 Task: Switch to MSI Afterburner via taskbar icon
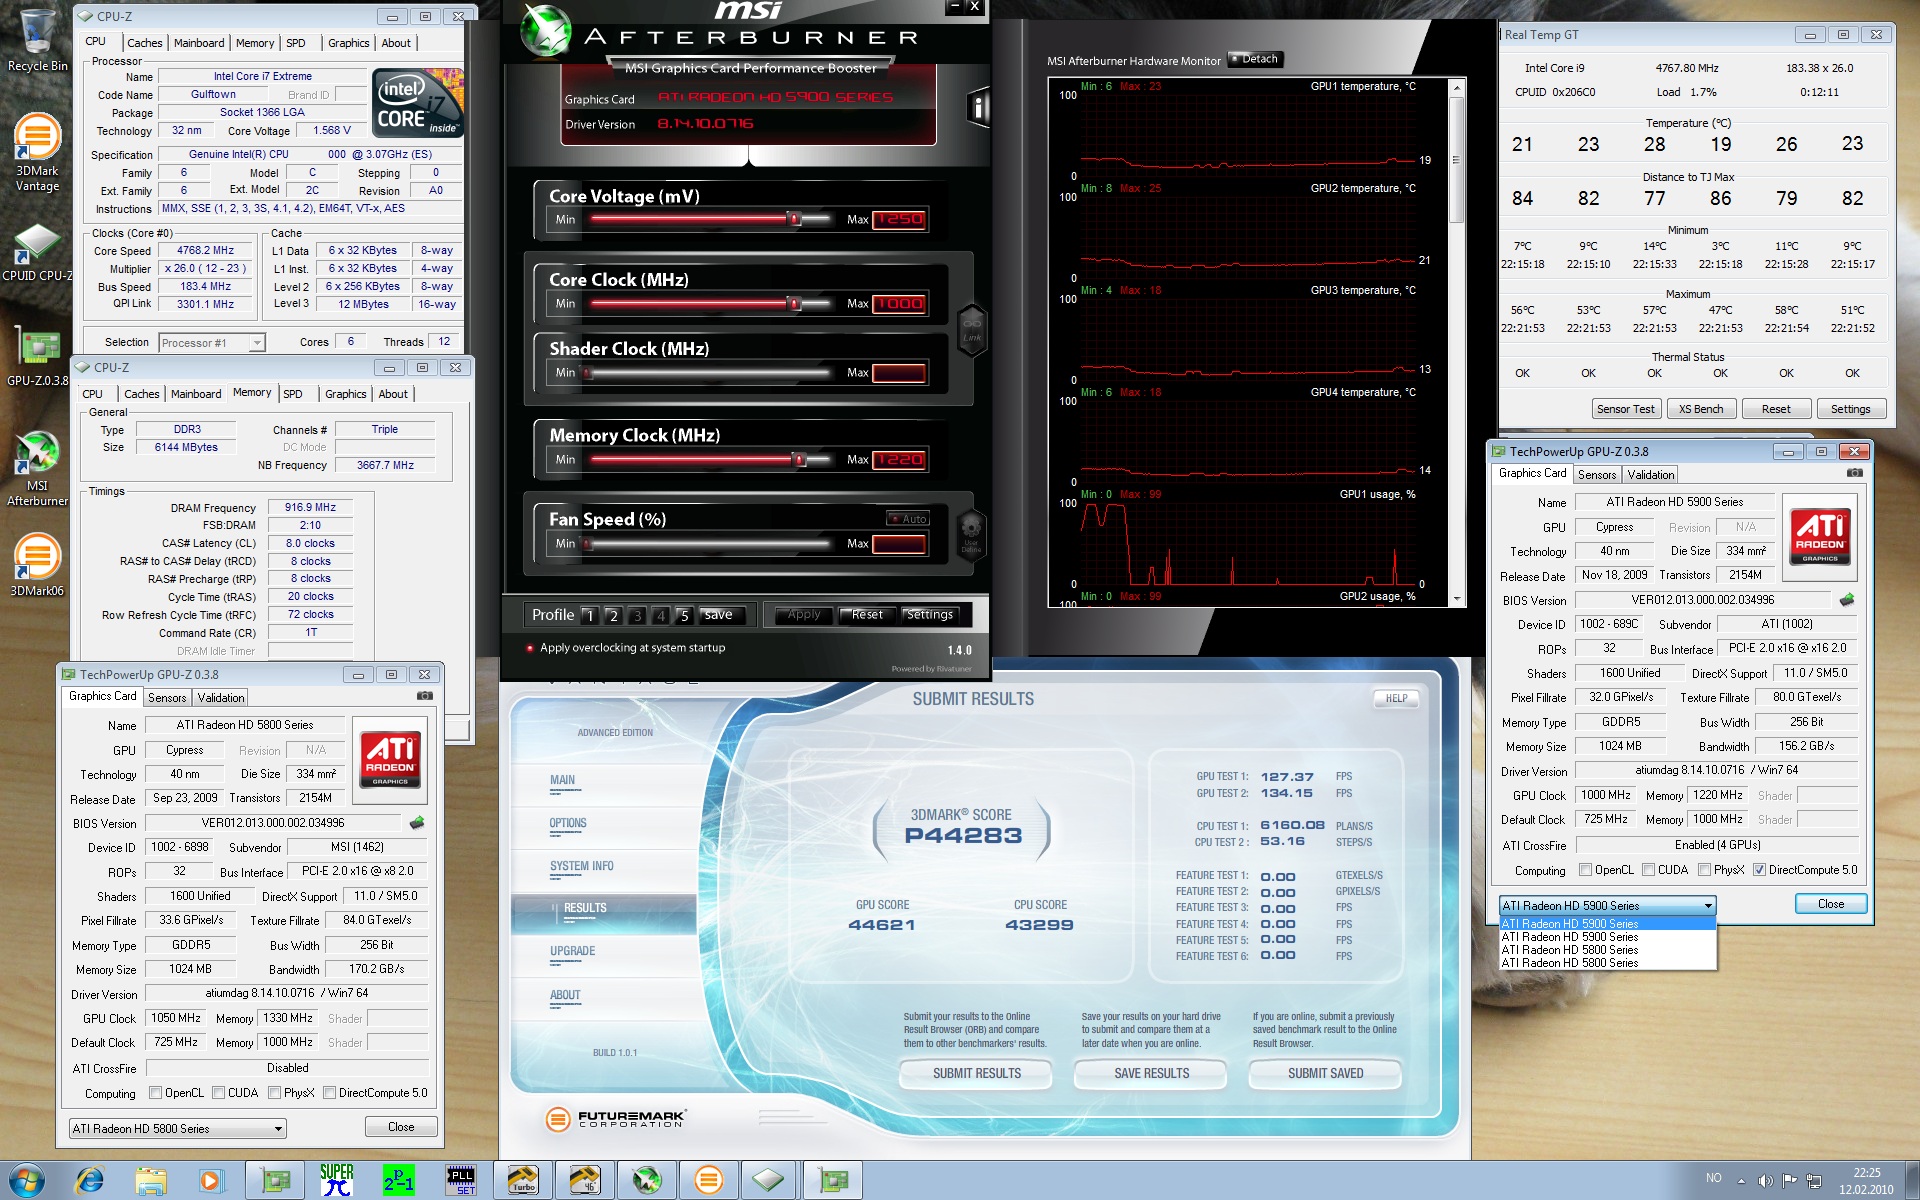point(647,1180)
